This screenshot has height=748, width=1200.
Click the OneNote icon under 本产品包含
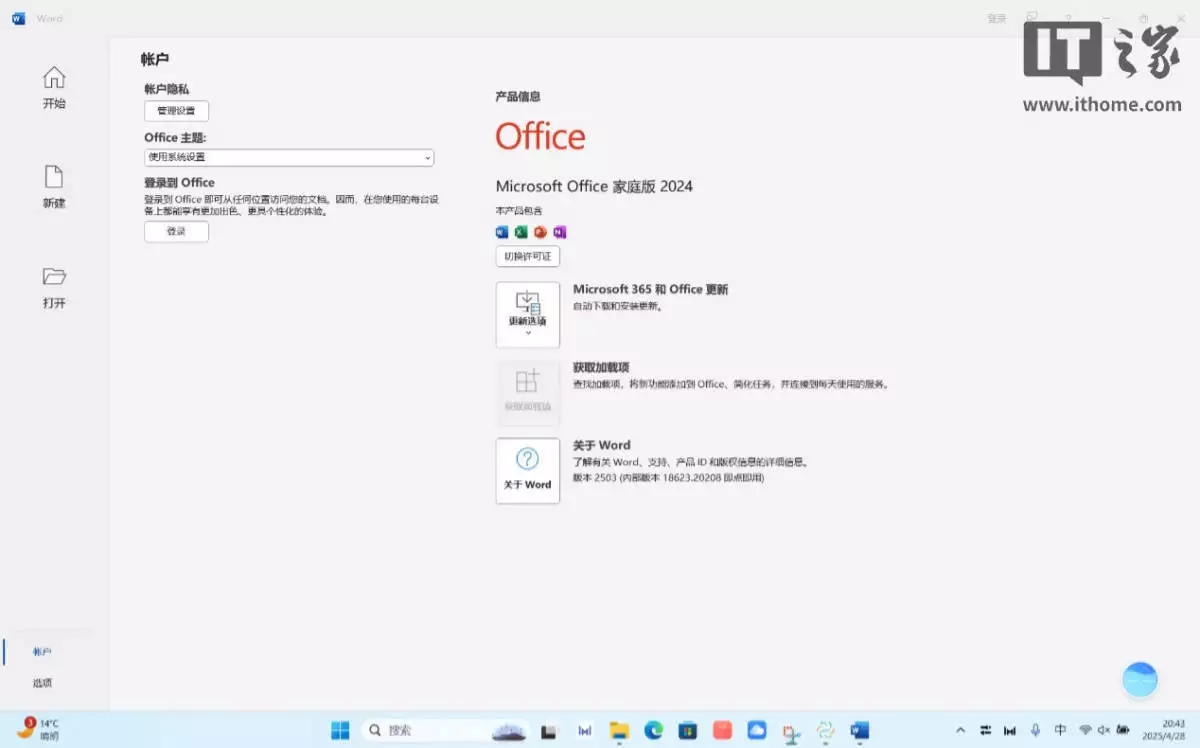point(559,232)
